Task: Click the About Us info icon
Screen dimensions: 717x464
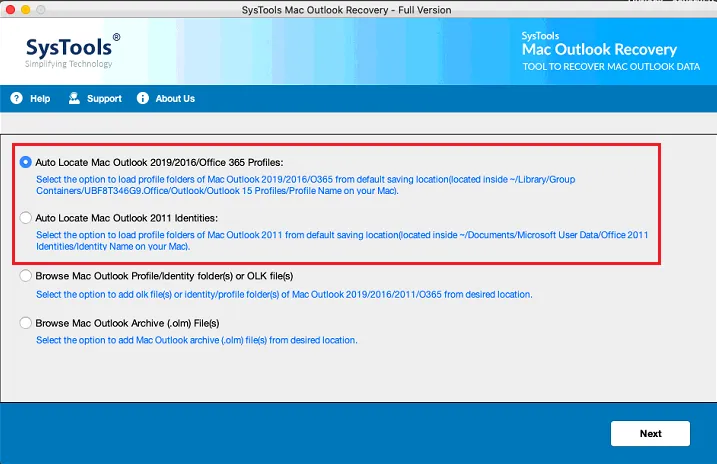Action: point(143,98)
